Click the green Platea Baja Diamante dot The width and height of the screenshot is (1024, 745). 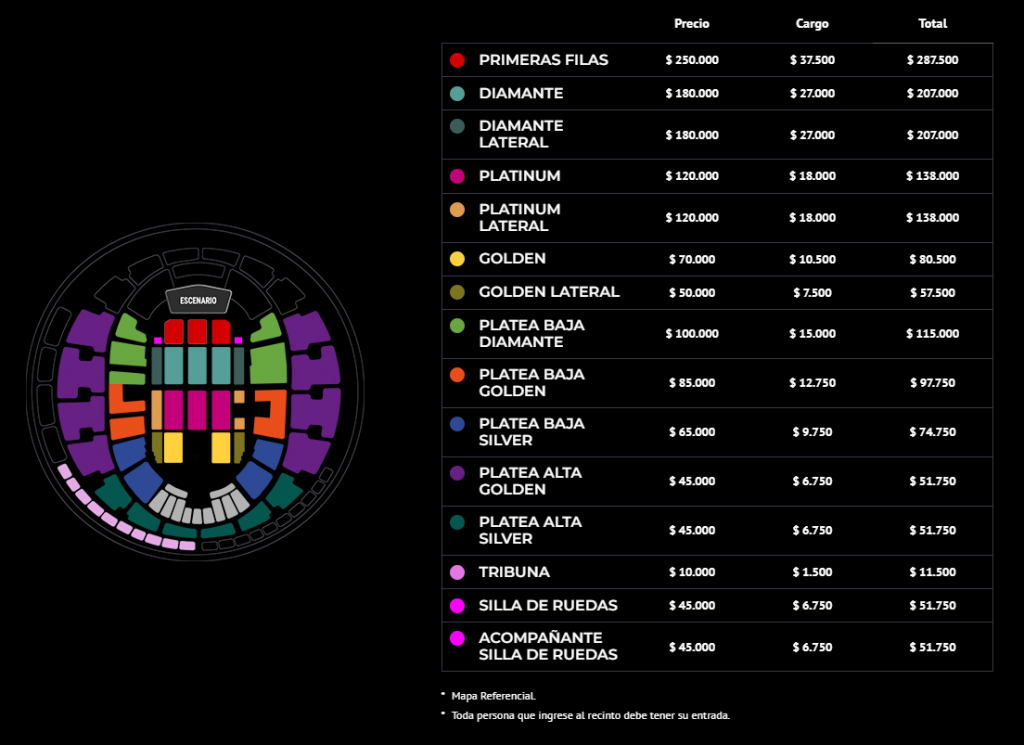pyautogui.click(x=458, y=326)
